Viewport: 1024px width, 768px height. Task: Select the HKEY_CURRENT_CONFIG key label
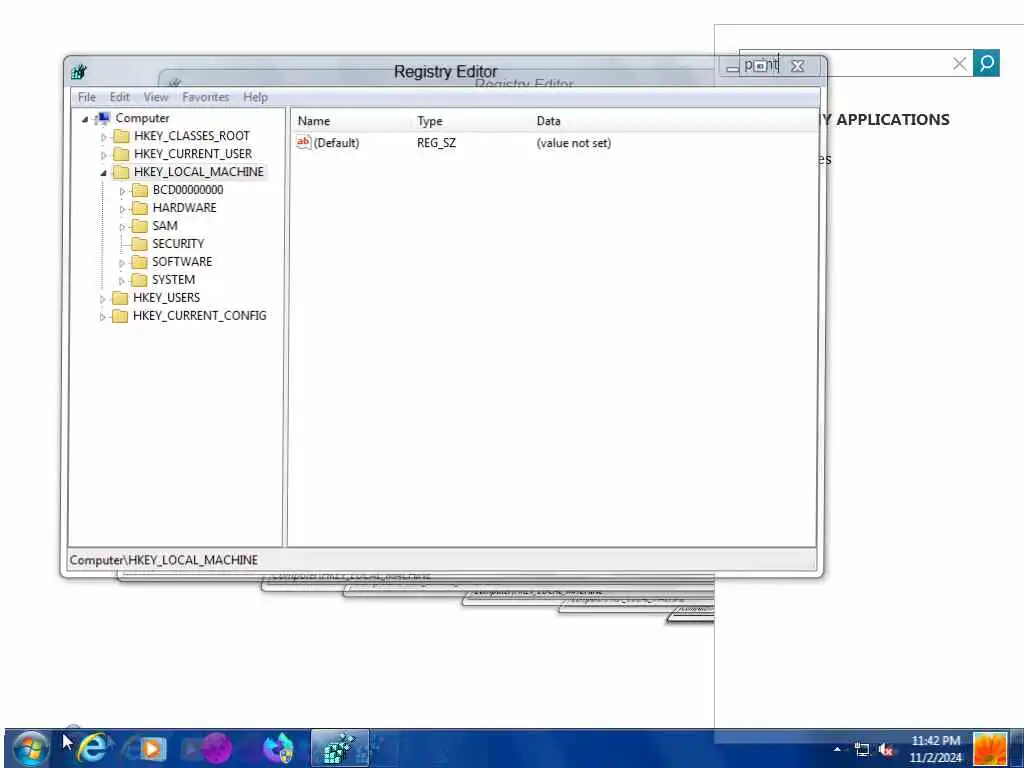pos(199,315)
